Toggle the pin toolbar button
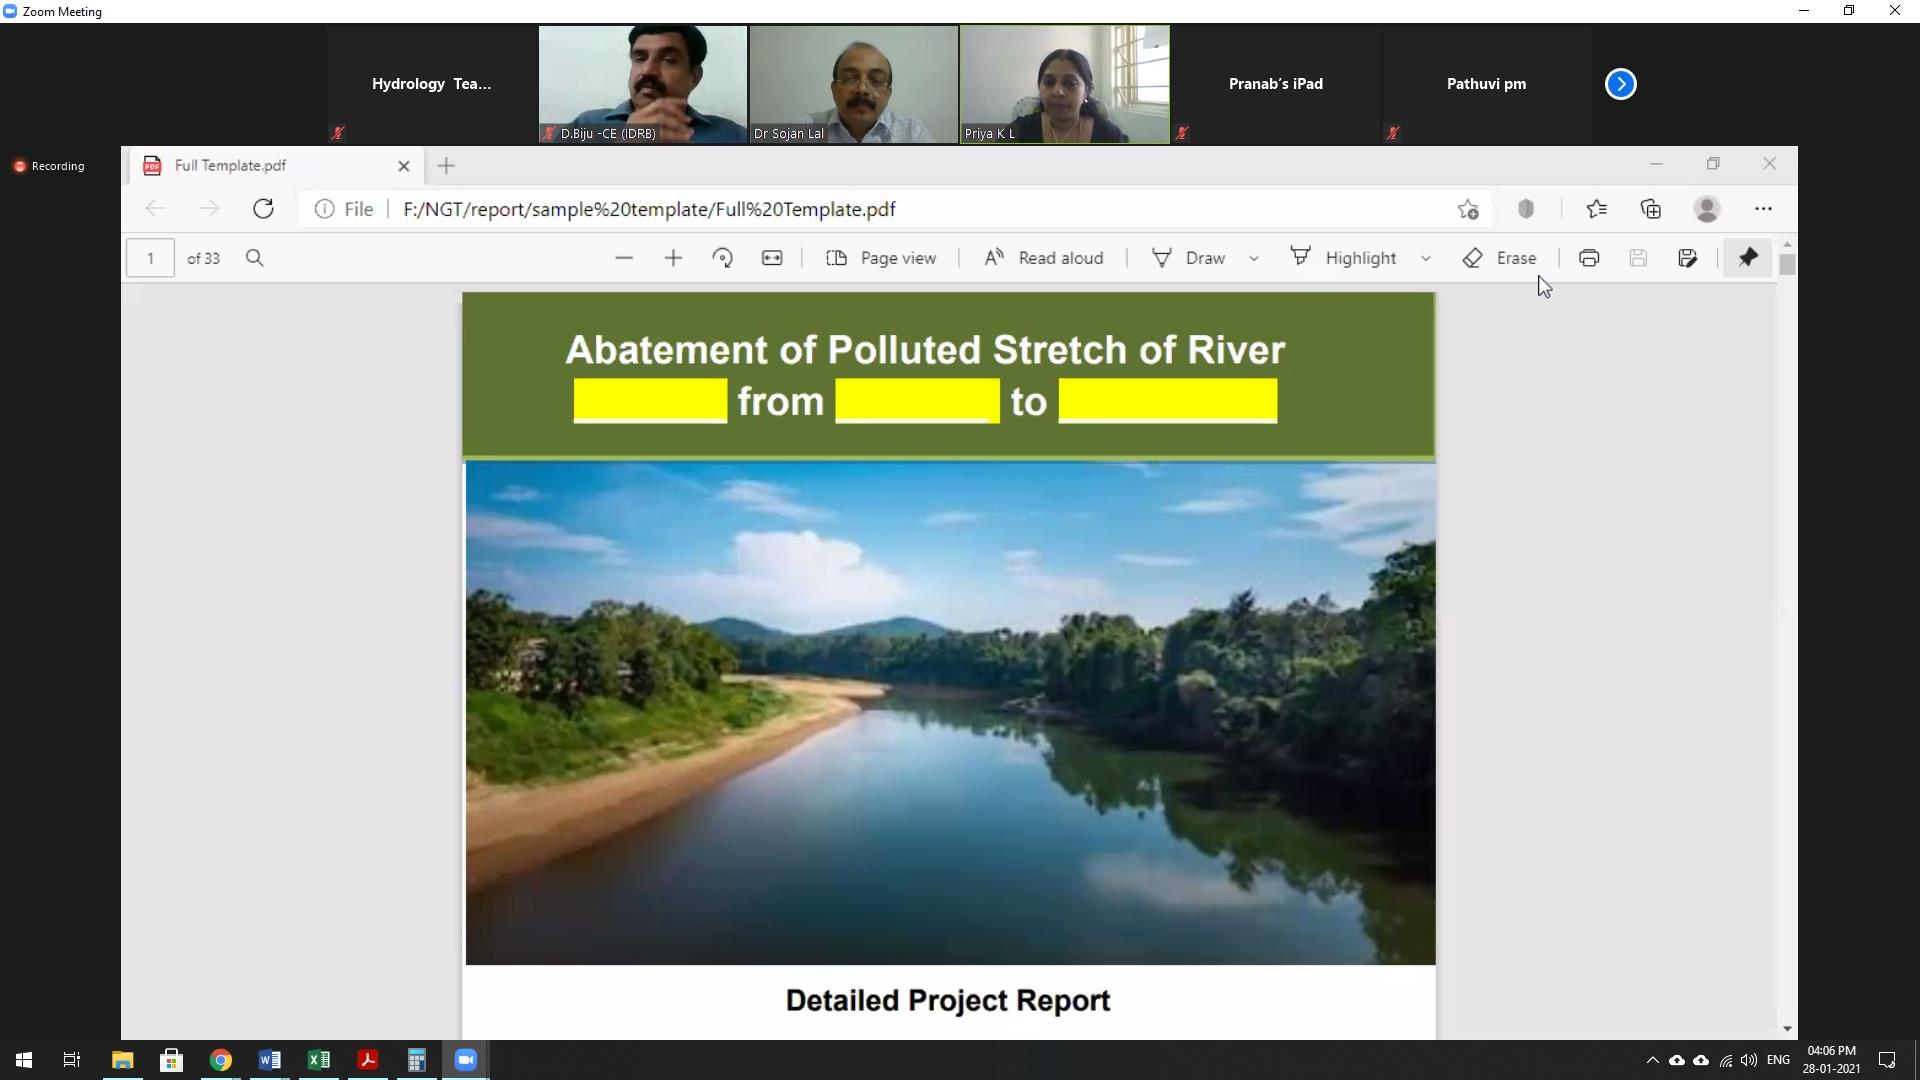 point(1748,258)
